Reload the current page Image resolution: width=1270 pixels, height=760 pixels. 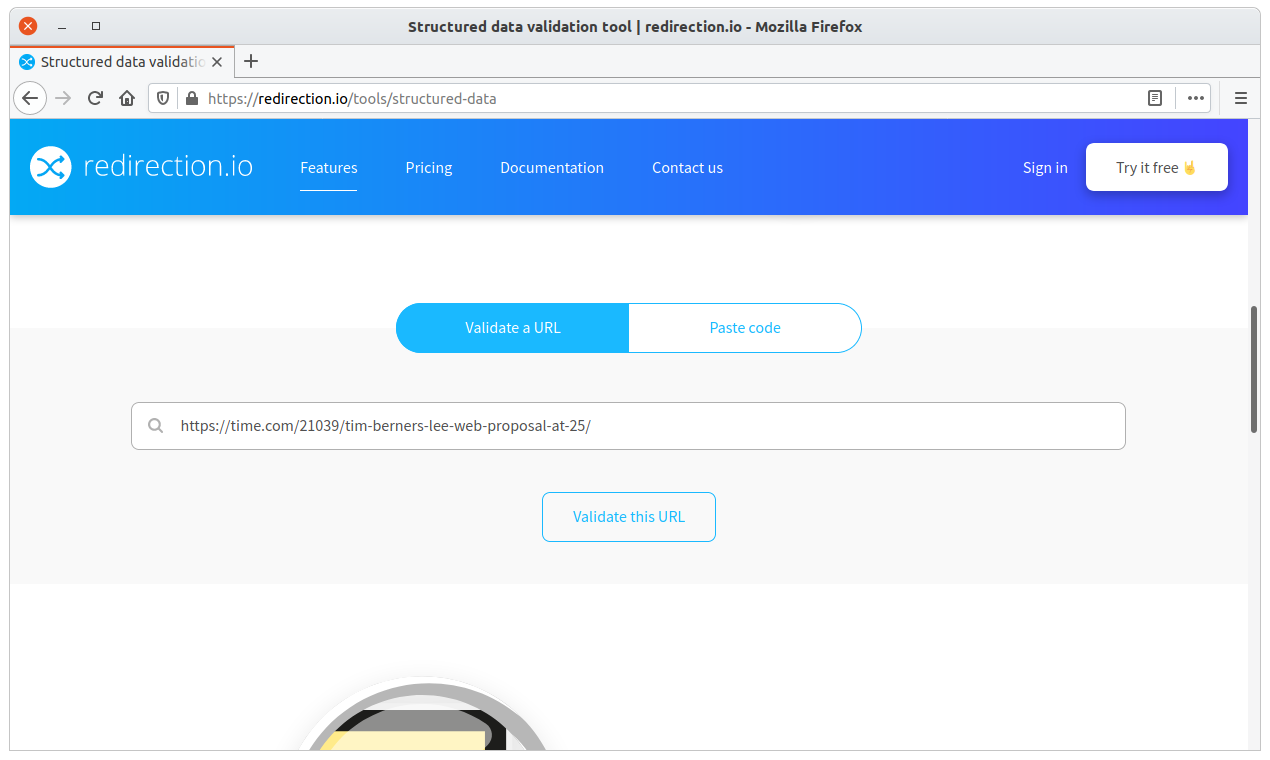[94, 98]
